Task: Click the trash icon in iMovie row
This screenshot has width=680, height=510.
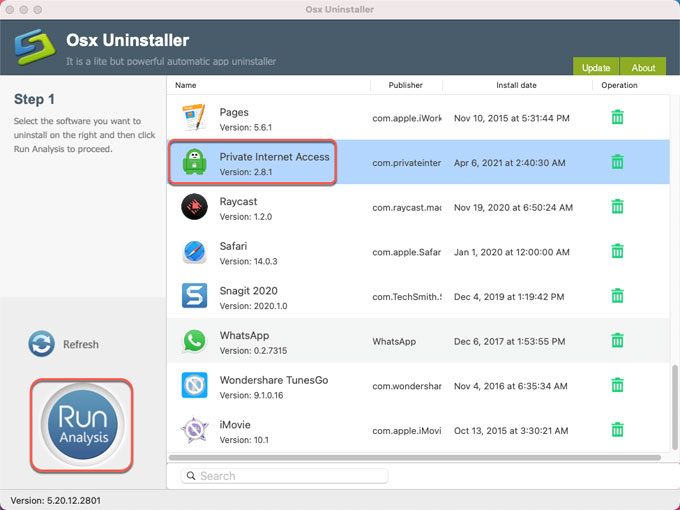Action: tap(618, 430)
